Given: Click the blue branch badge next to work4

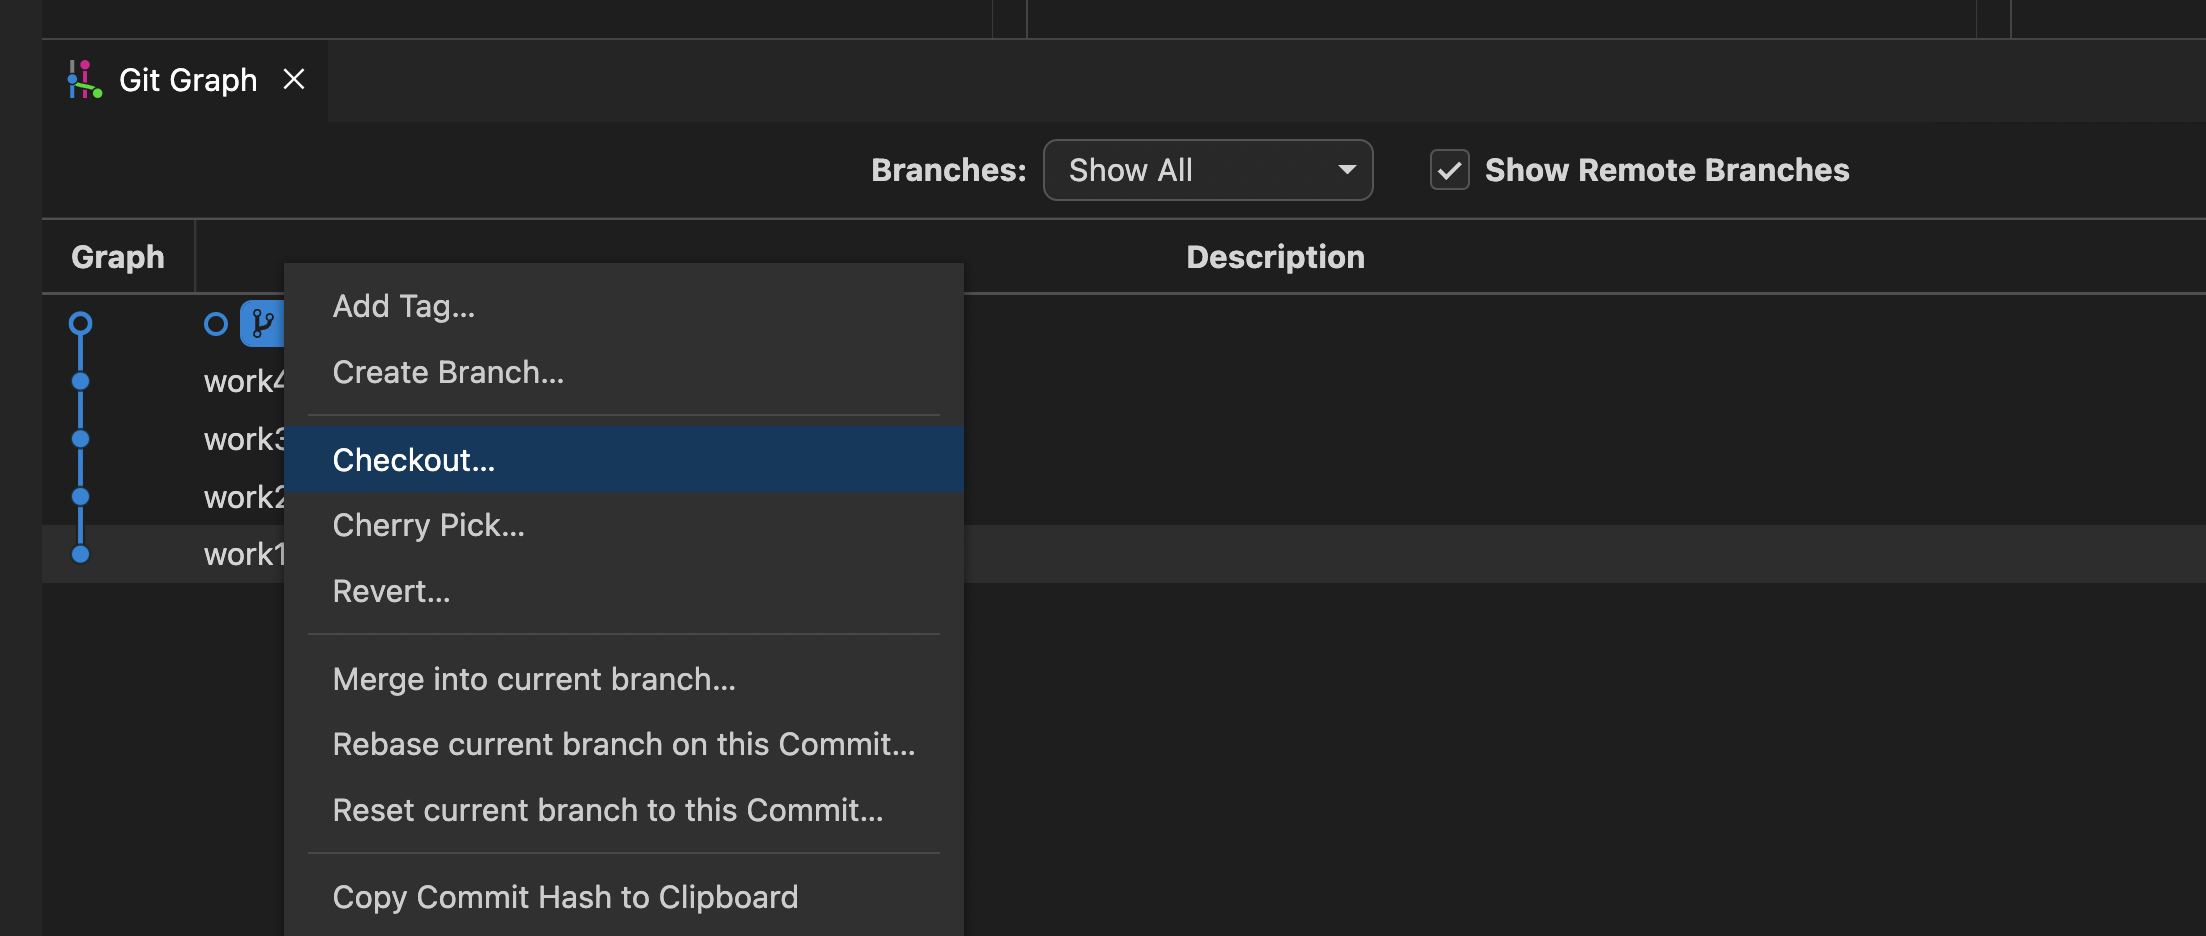Looking at the screenshot, I should tap(262, 323).
